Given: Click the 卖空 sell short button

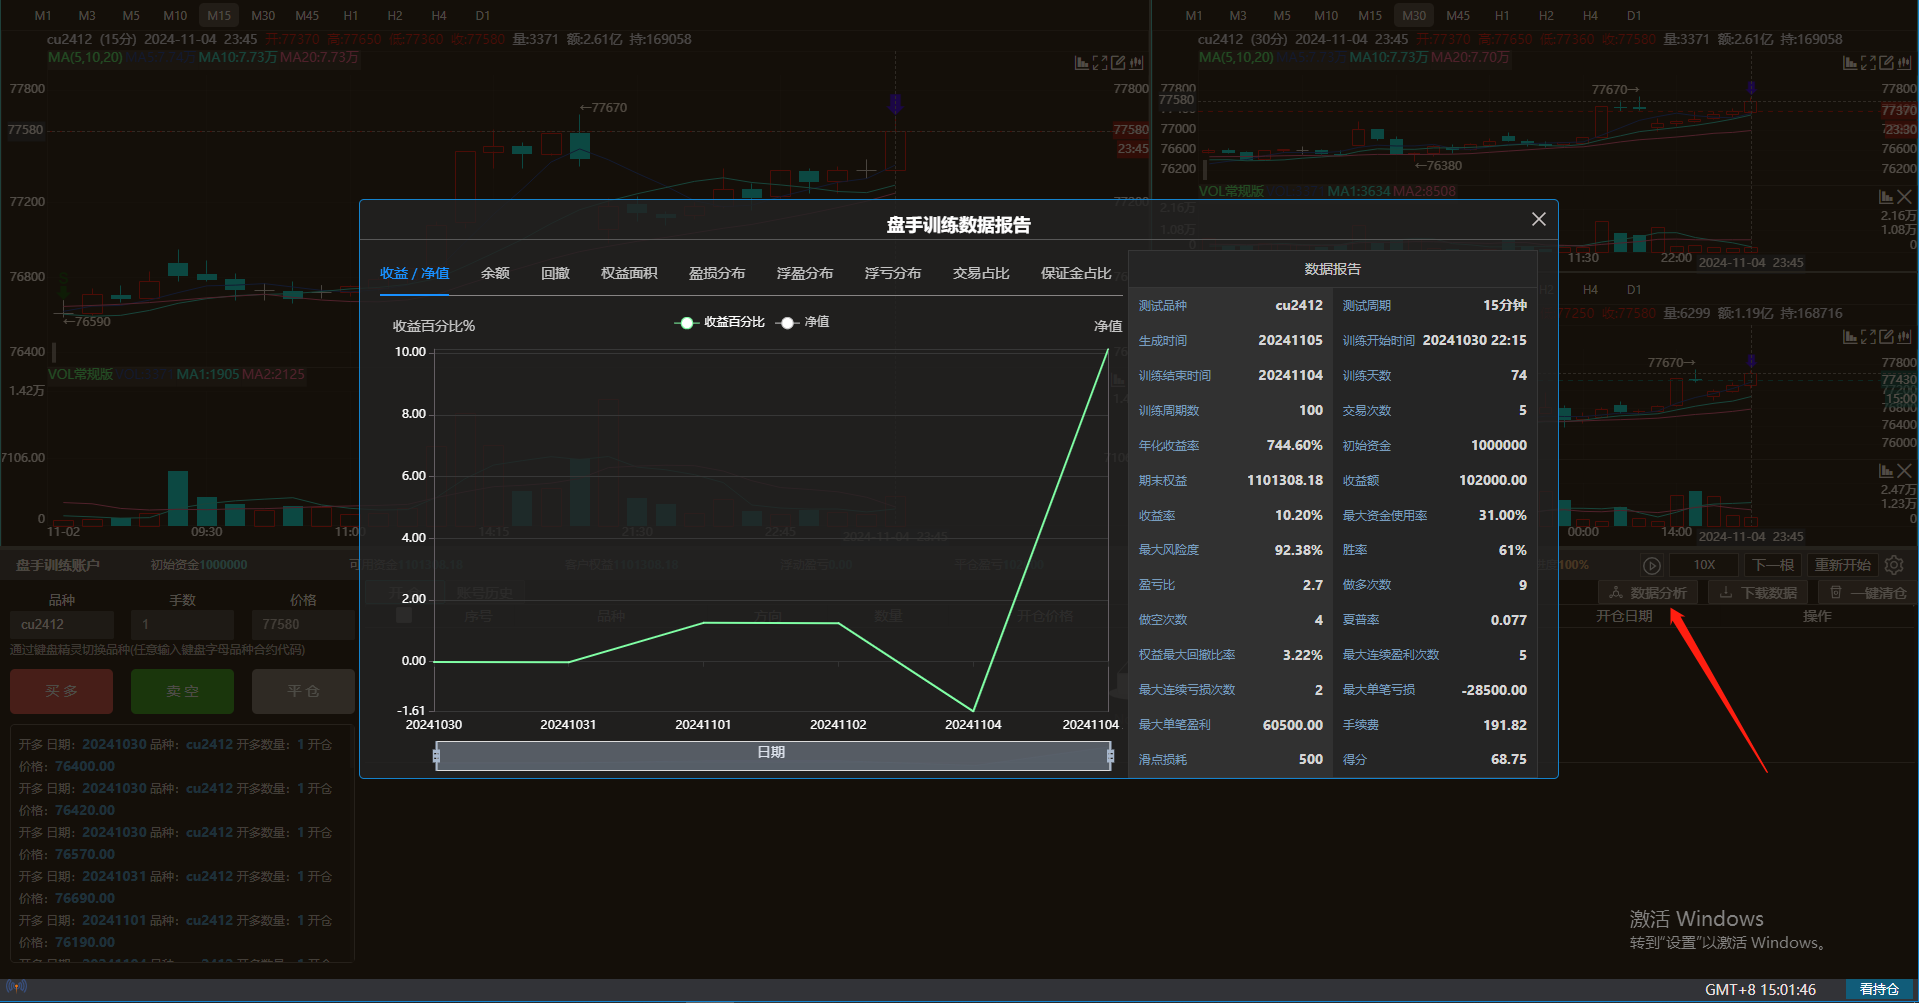Looking at the screenshot, I should click(182, 691).
